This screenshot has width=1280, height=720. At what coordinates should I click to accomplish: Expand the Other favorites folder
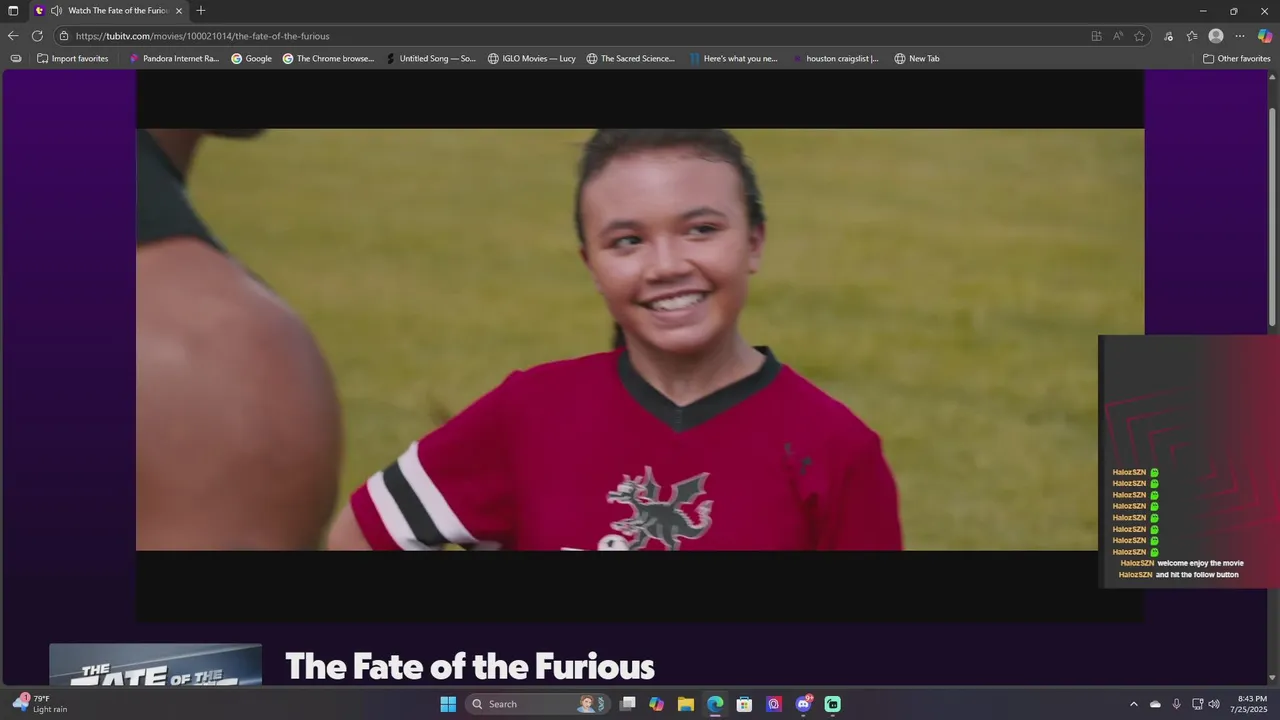(1236, 58)
